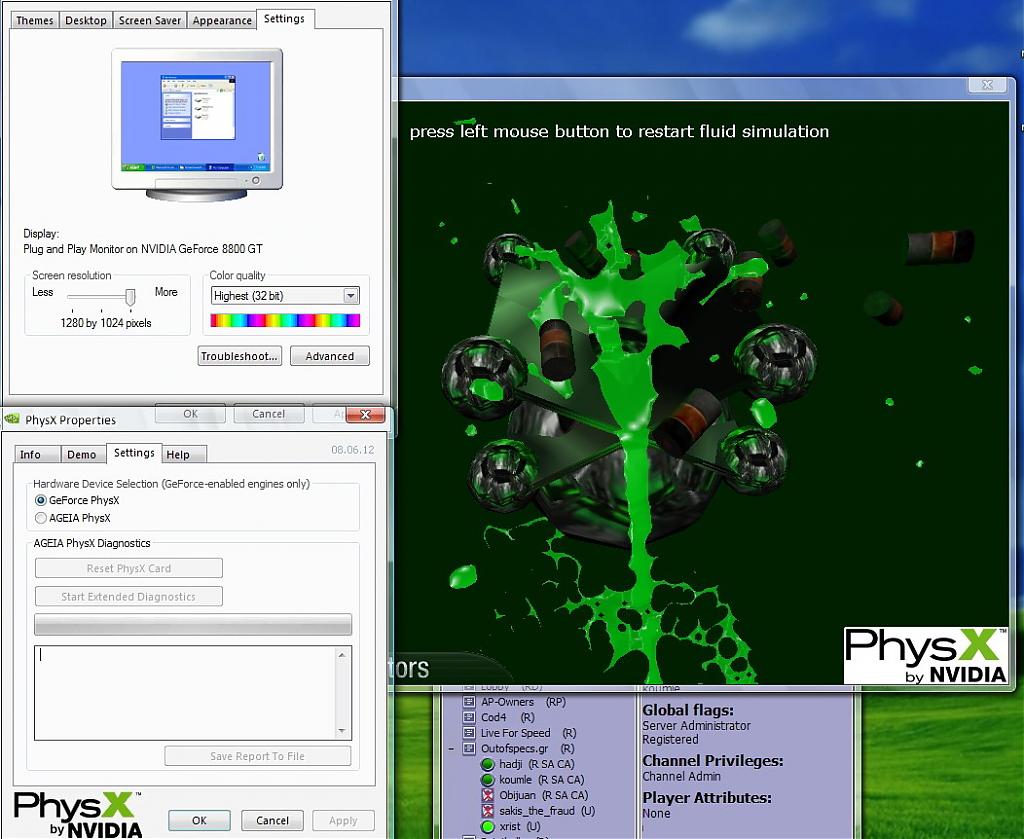Select user xrist in channel list

point(511,827)
